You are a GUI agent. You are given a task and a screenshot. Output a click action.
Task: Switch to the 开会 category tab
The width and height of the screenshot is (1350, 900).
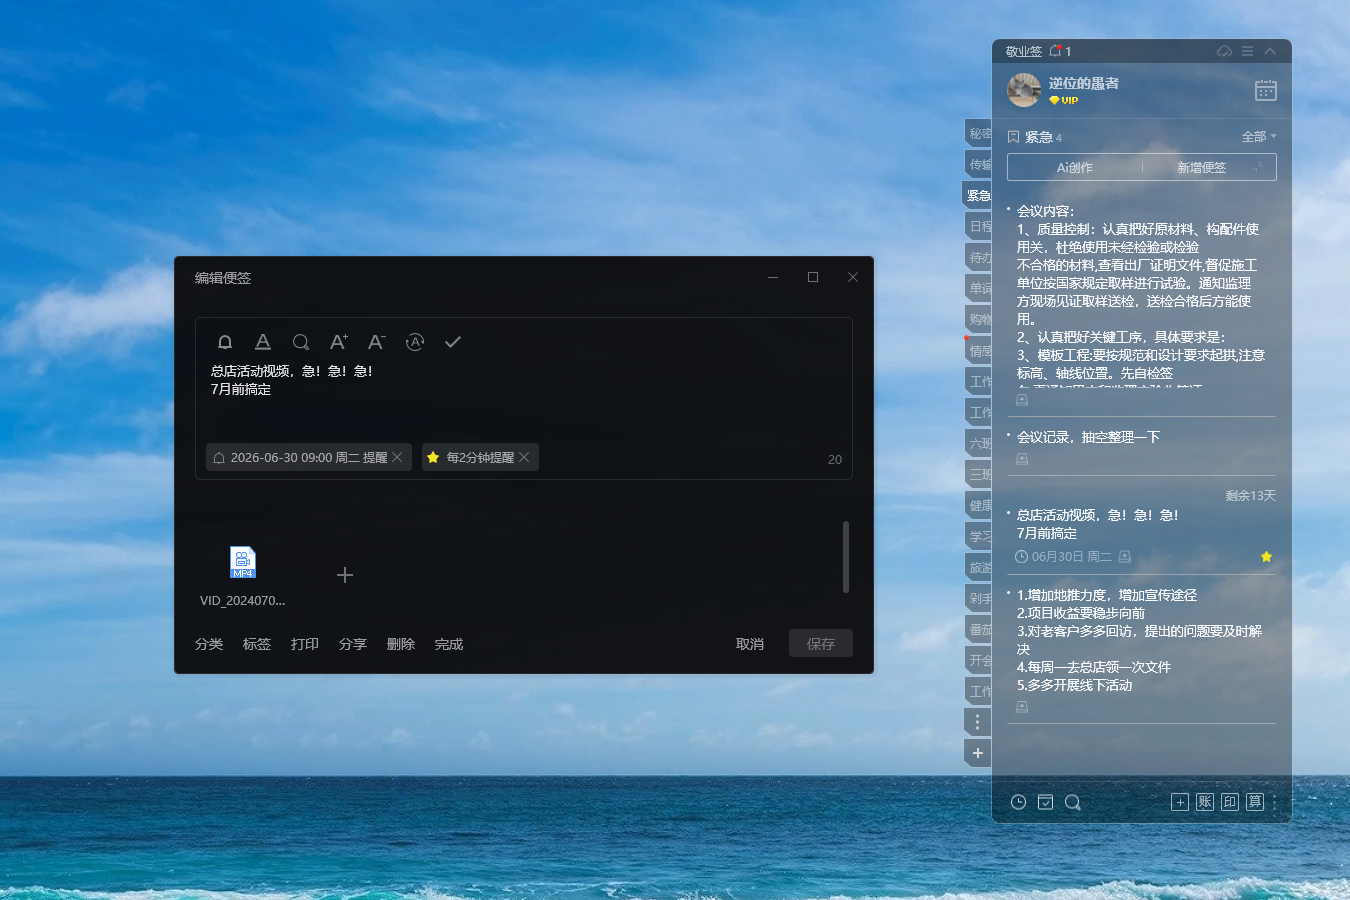[978, 660]
